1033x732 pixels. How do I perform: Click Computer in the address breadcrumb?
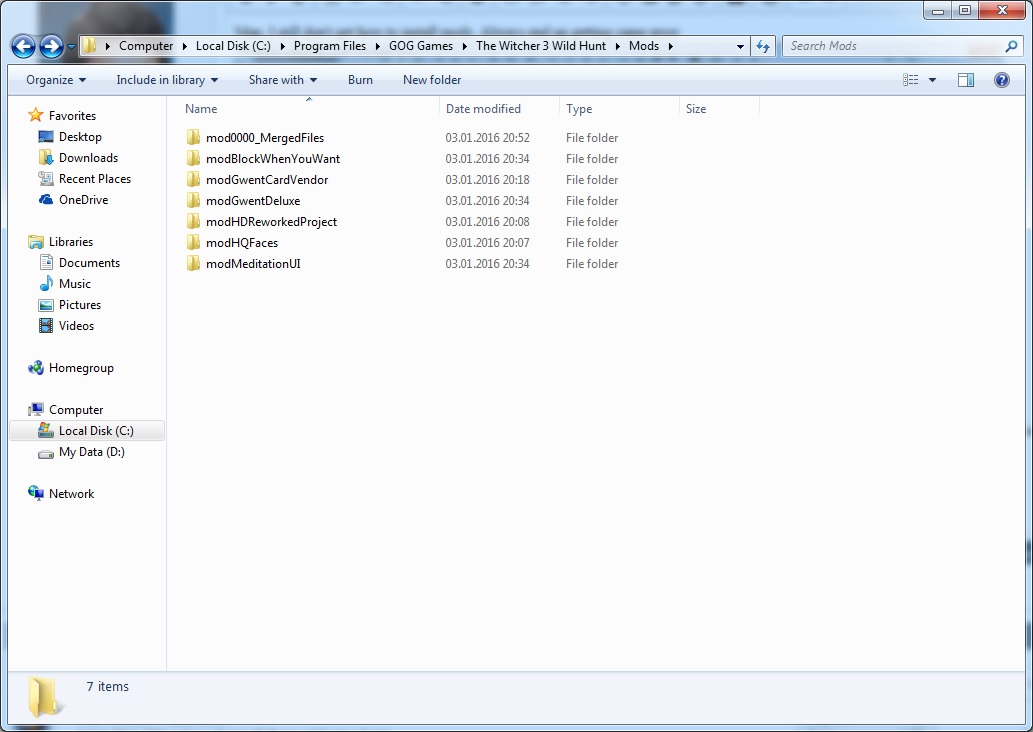click(x=146, y=46)
